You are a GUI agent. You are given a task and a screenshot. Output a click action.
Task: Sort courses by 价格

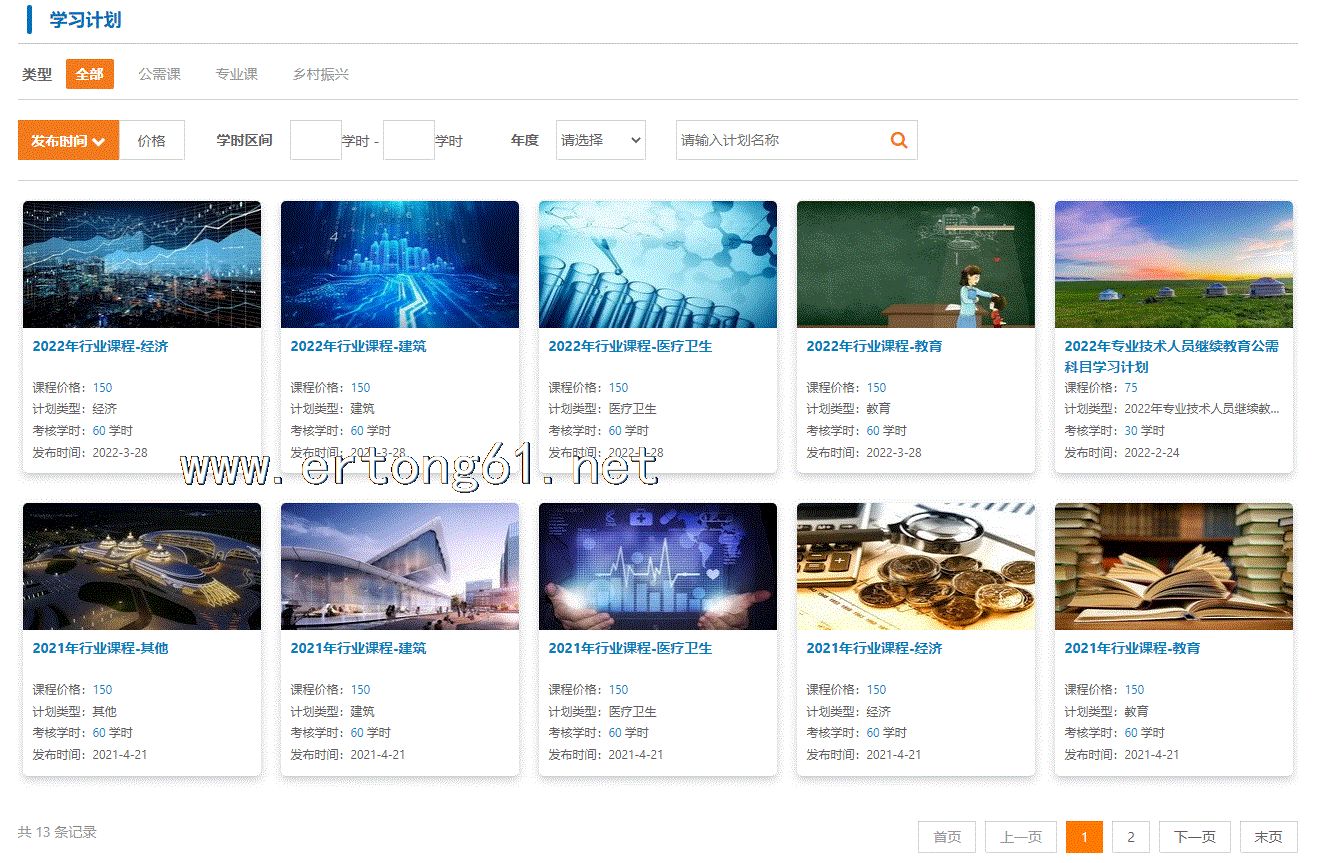(x=152, y=141)
